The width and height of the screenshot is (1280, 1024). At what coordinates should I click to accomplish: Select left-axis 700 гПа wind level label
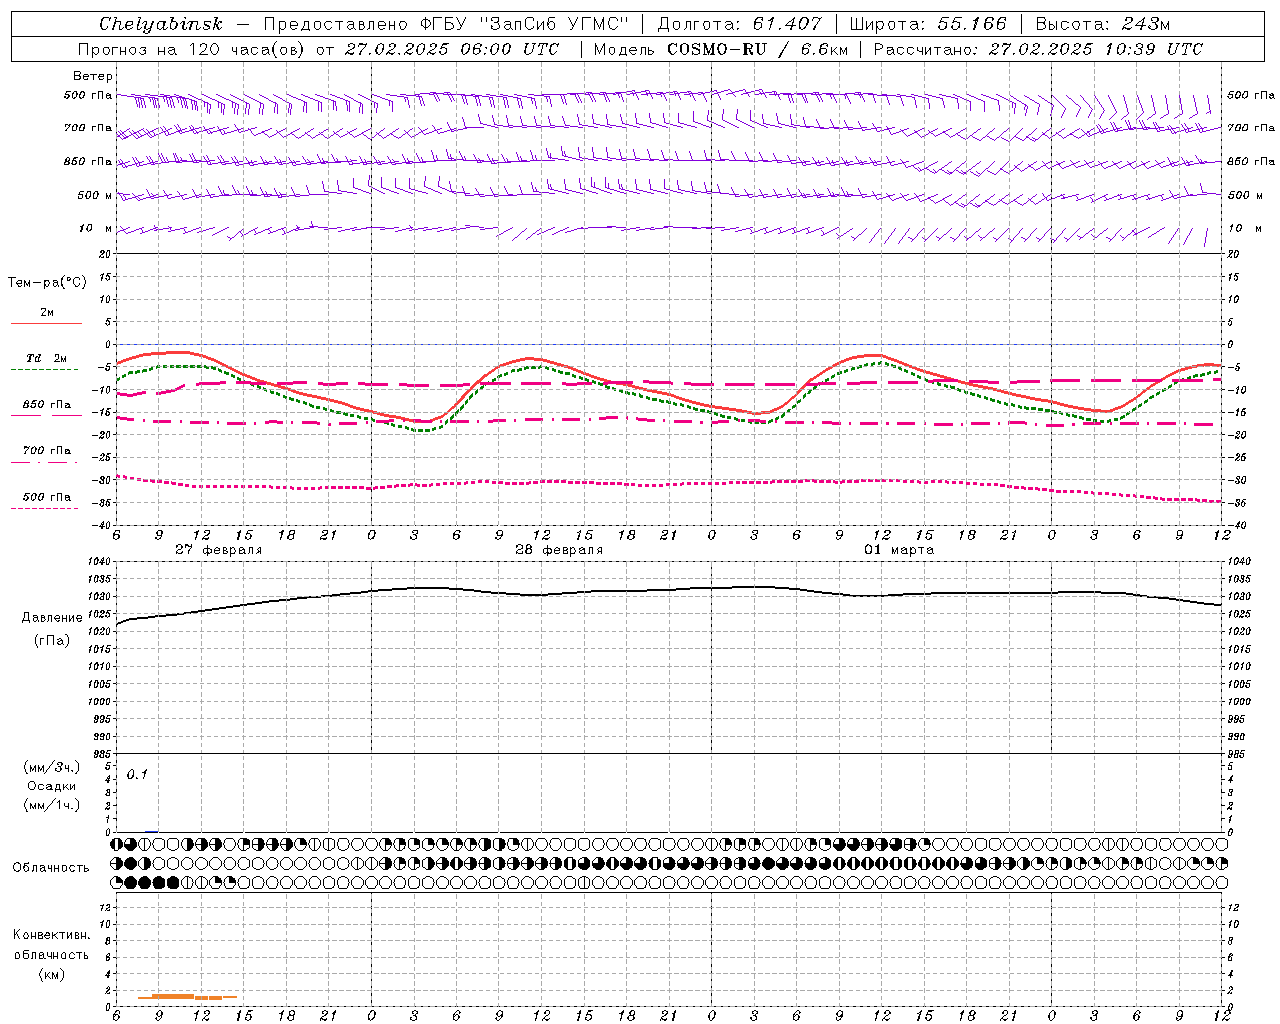[x=88, y=128]
